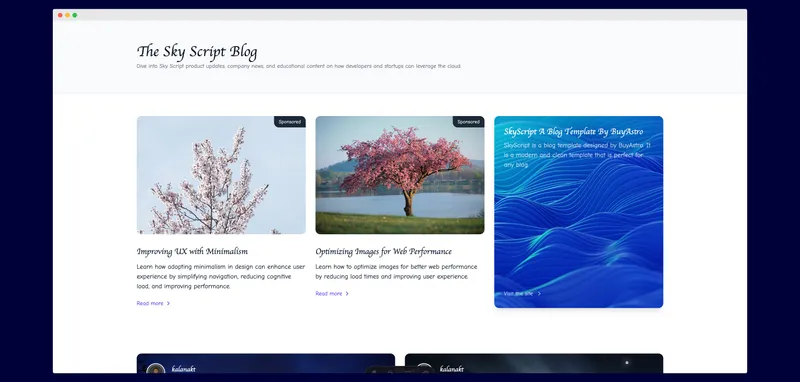Click chevron arrow beside Improving UX Read more
The image size is (800, 382).
(x=168, y=303)
